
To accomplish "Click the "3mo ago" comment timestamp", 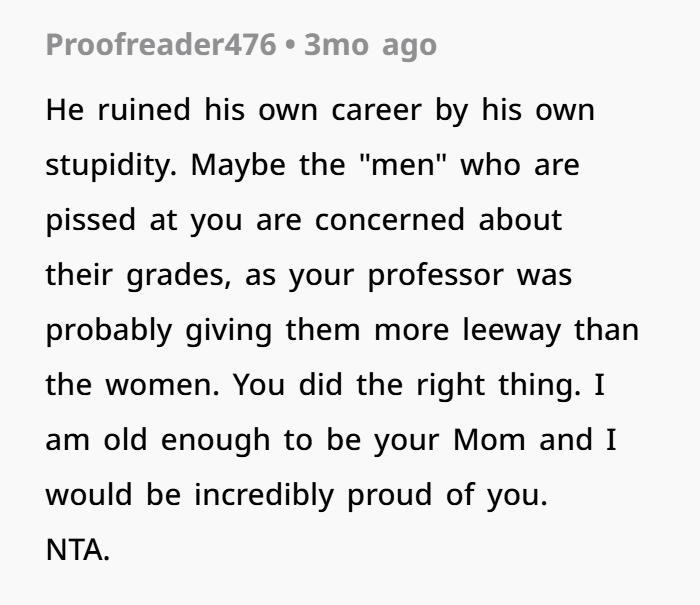I will point(370,46).
